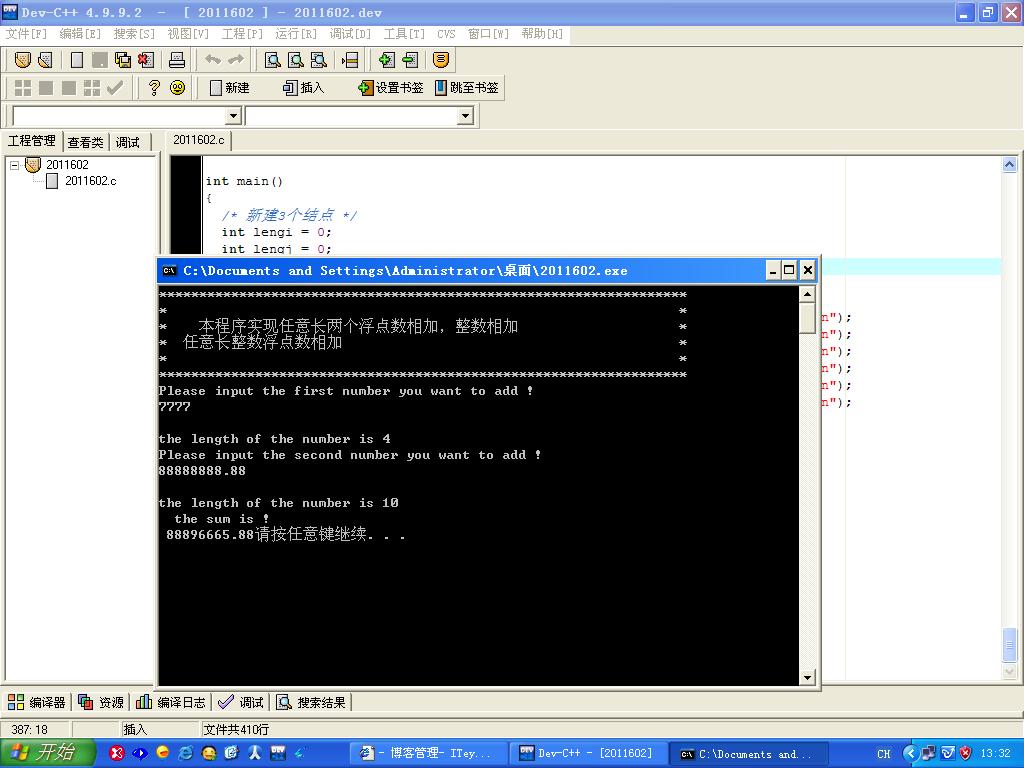Image resolution: width=1024 pixels, height=768 pixels.
Task: Click the first magnifier find icon
Action: coord(272,60)
